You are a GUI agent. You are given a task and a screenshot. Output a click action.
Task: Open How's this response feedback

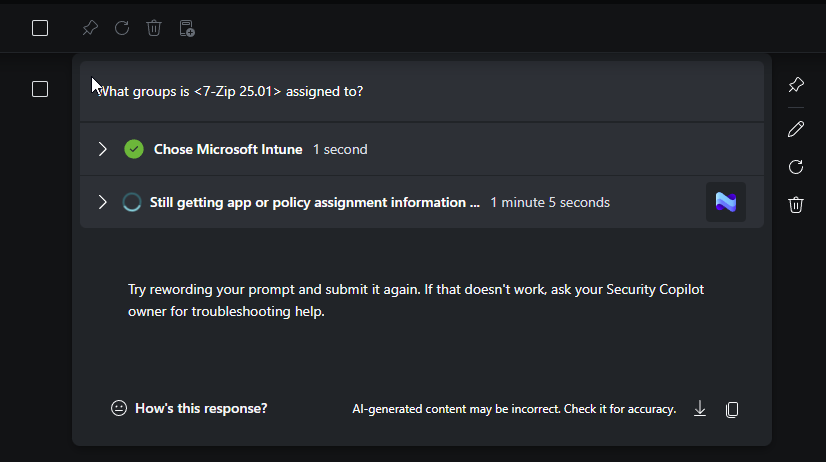coord(189,408)
